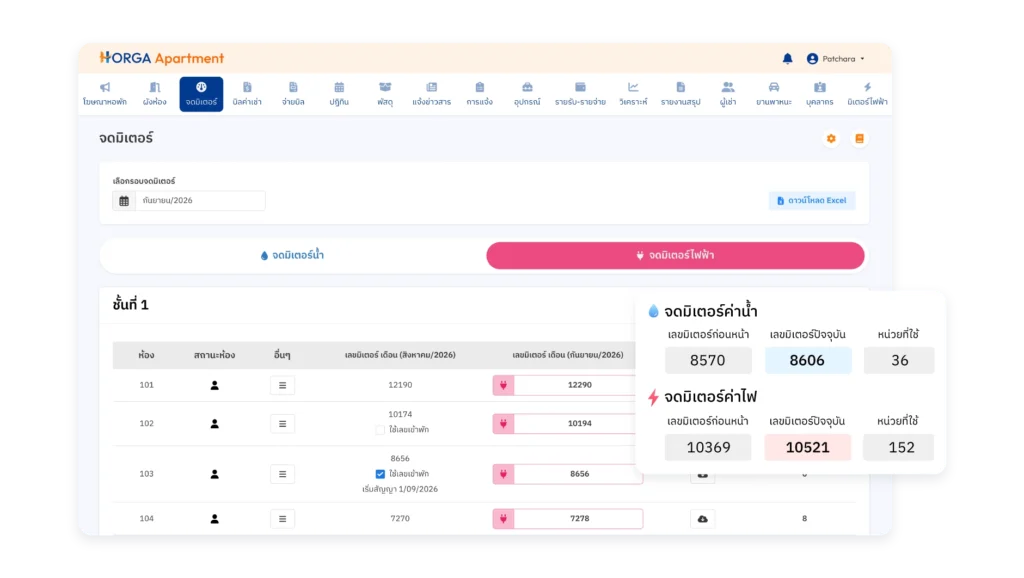Click the สถานะห้อง column header
1024x578 pixels.
click(214, 355)
